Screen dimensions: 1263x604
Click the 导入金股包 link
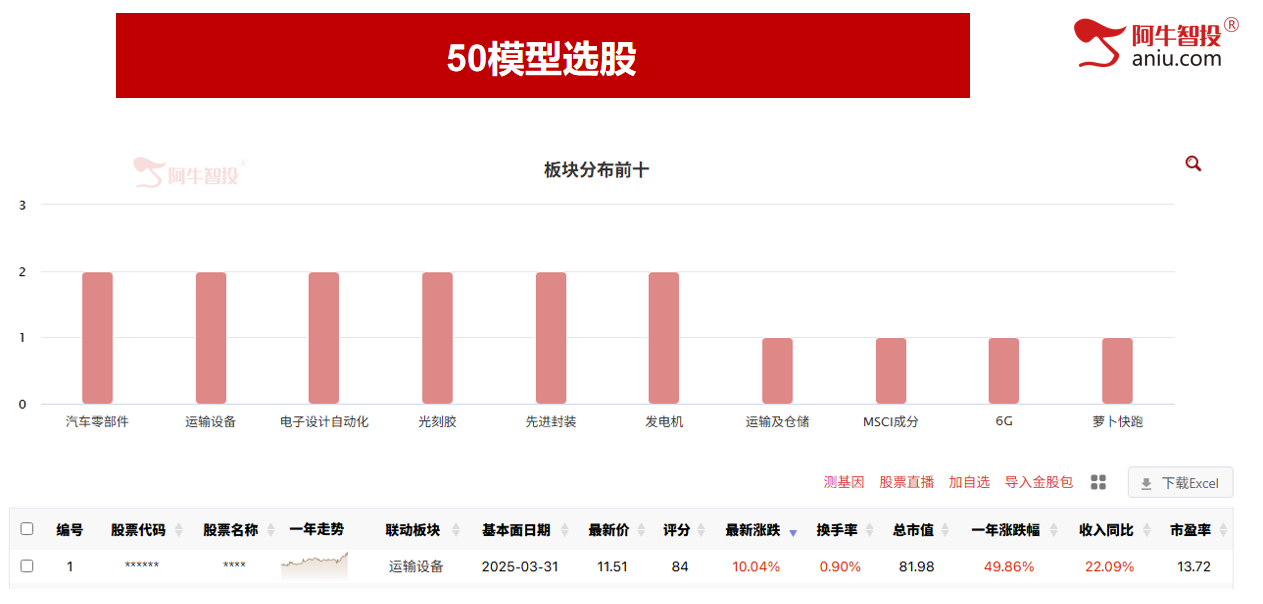[1039, 482]
